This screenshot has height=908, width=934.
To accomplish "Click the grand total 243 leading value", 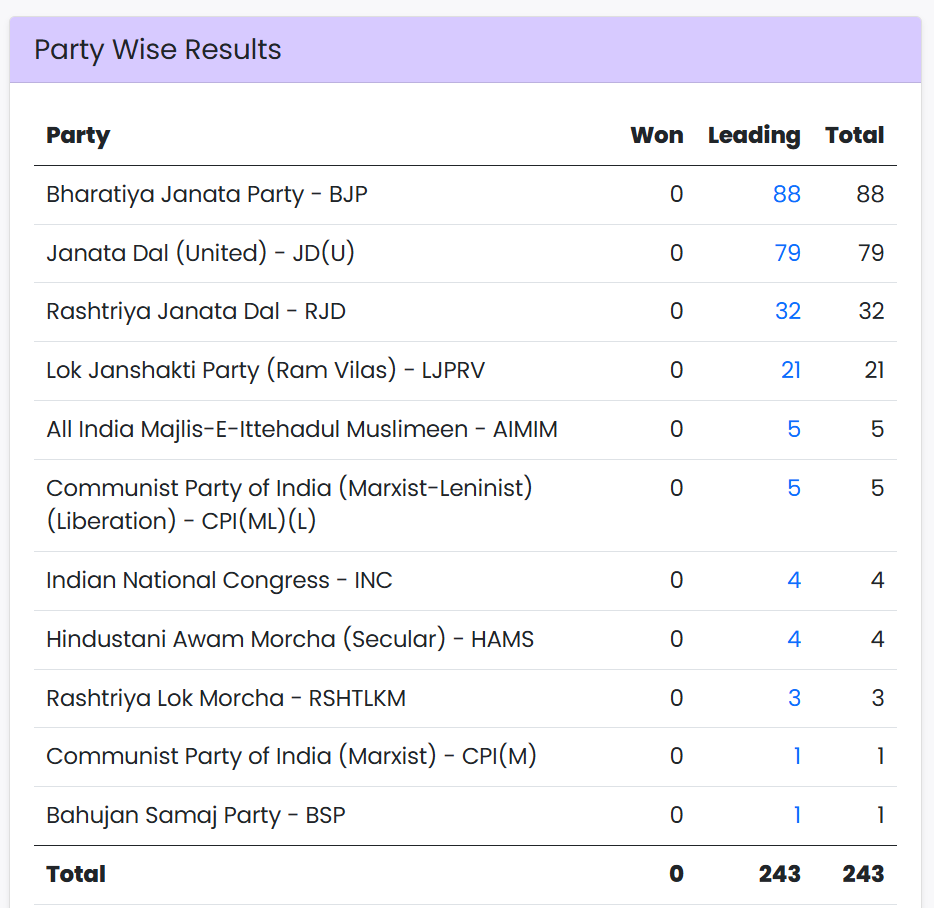I will pos(779,874).
